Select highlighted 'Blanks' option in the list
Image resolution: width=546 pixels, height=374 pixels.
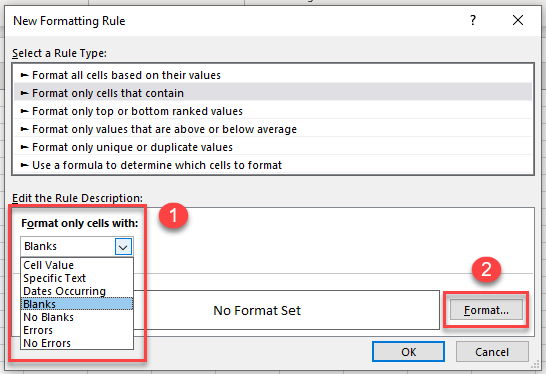[77, 304]
